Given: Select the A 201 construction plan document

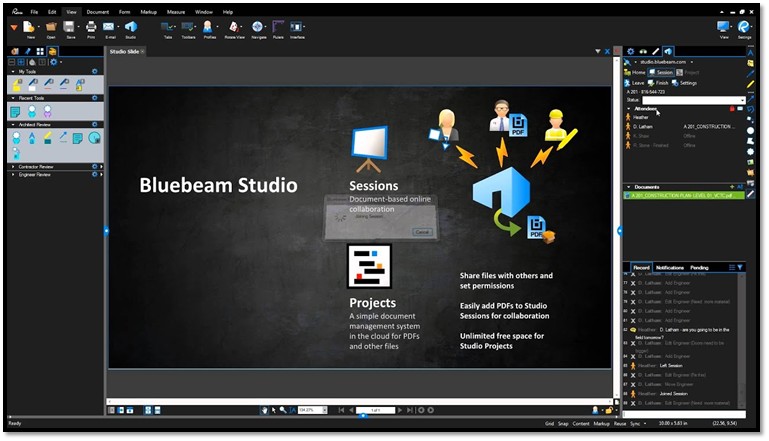Looking at the screenshot, I should point(678,197).
